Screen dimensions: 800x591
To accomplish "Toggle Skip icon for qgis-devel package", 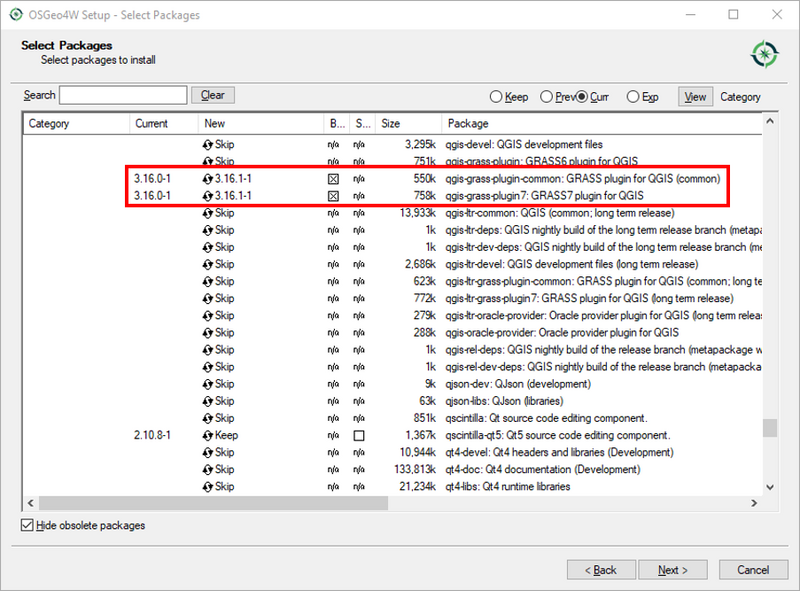I will [207, 145].
